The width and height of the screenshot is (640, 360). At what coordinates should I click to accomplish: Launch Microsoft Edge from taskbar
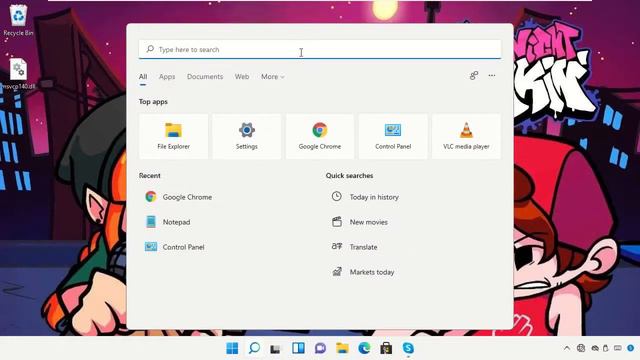pyautogui.click(x=364, y=348)
